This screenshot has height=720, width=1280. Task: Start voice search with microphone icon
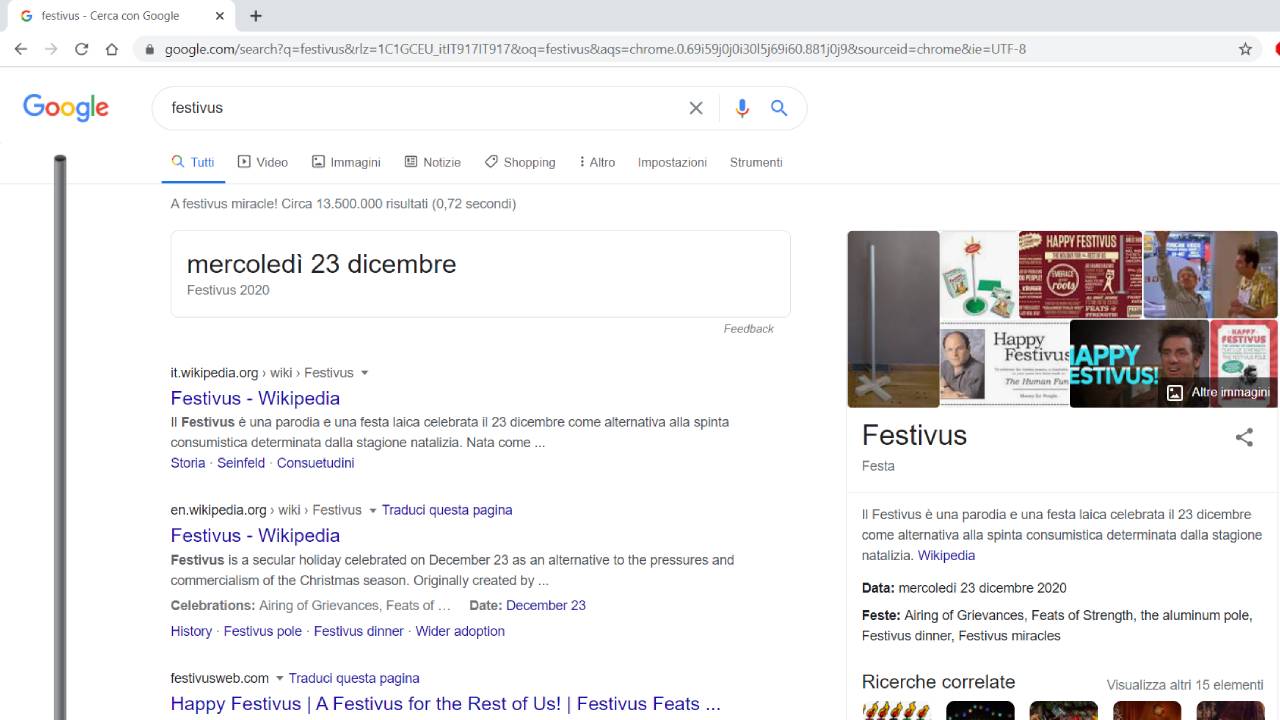742,108
